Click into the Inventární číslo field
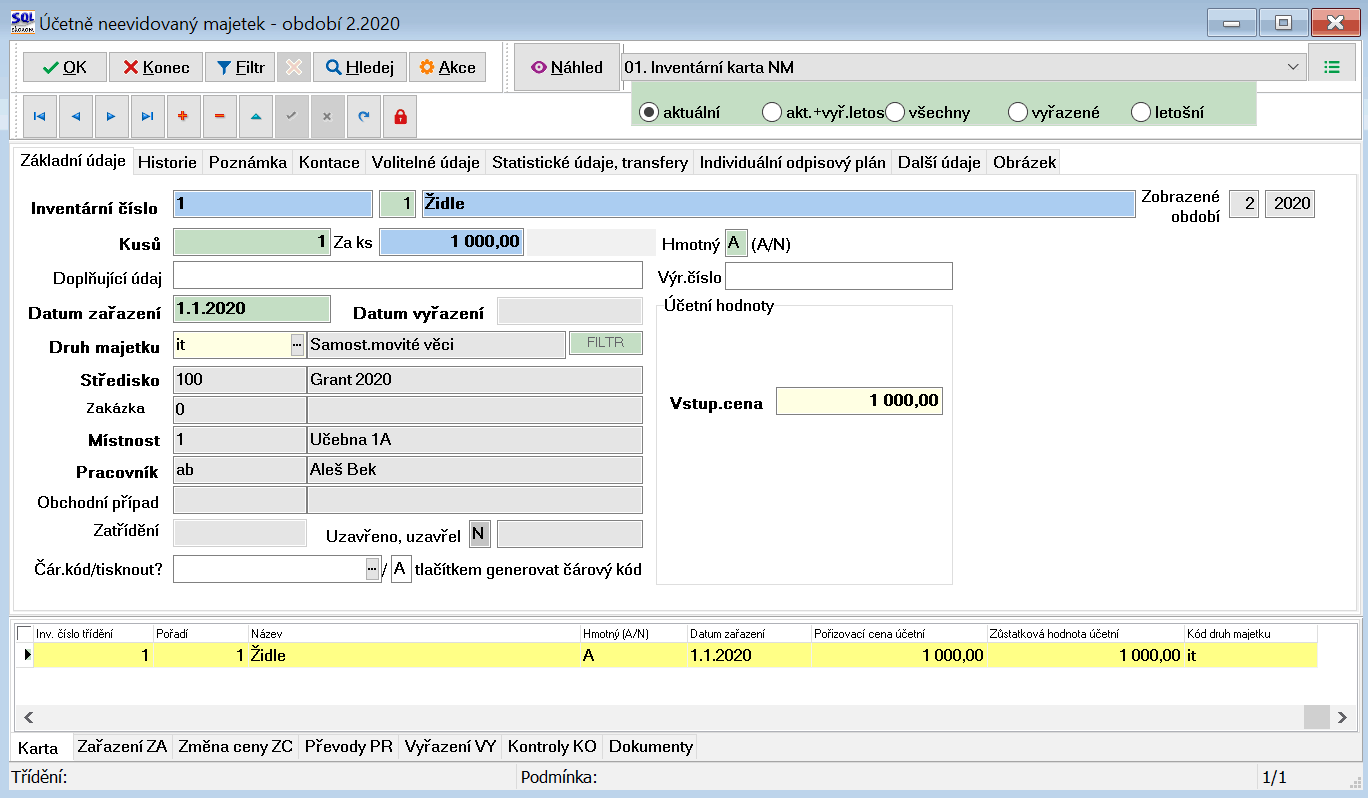This screenshot has width=1368, height=798. [273, 204]
